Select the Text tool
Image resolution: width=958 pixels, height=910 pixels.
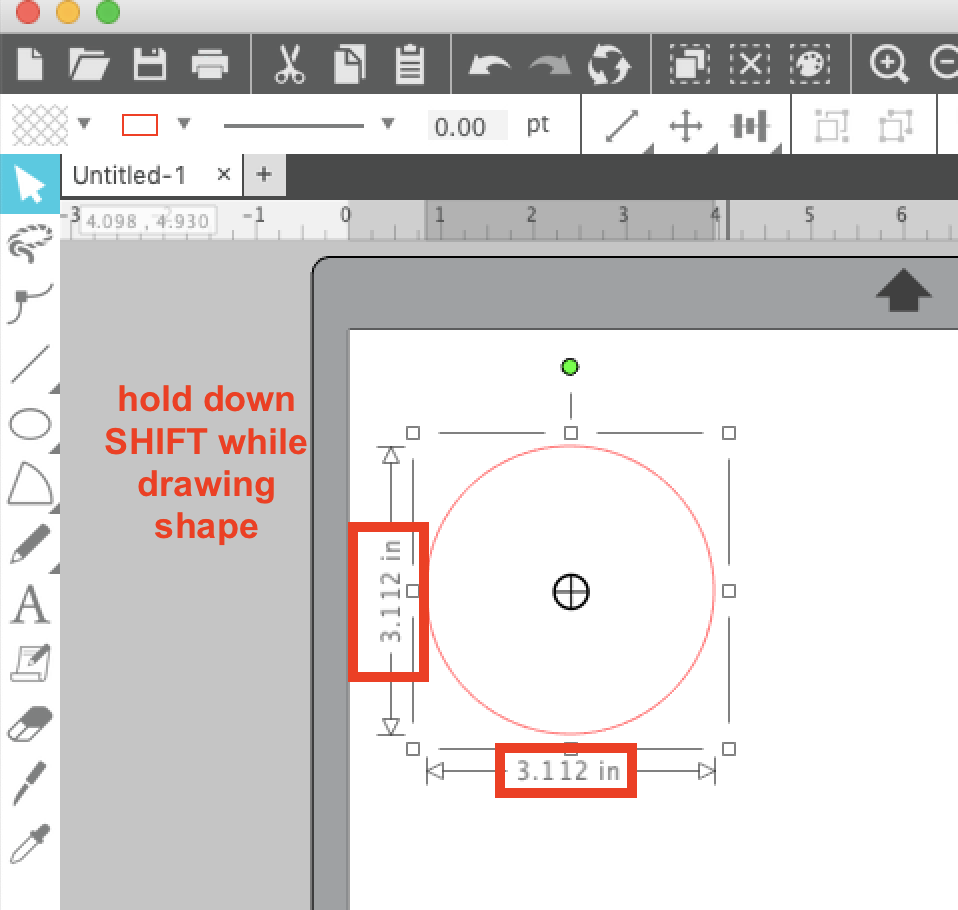pyautogui.click(x=30, y=604)
